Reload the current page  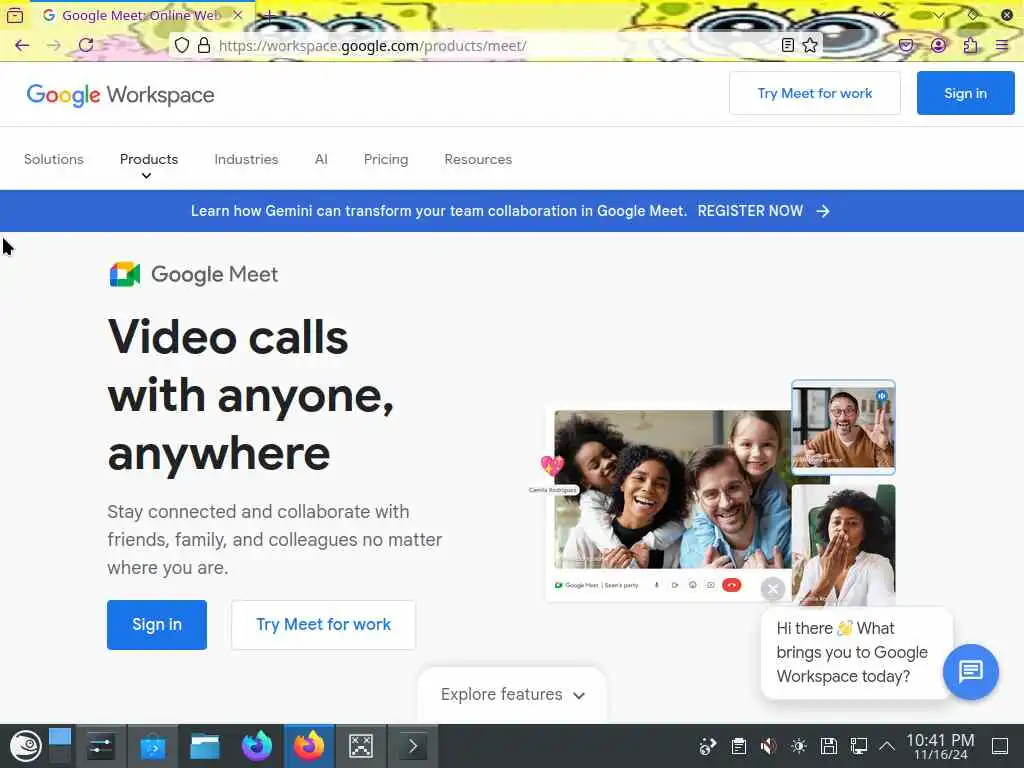[86, 45]
